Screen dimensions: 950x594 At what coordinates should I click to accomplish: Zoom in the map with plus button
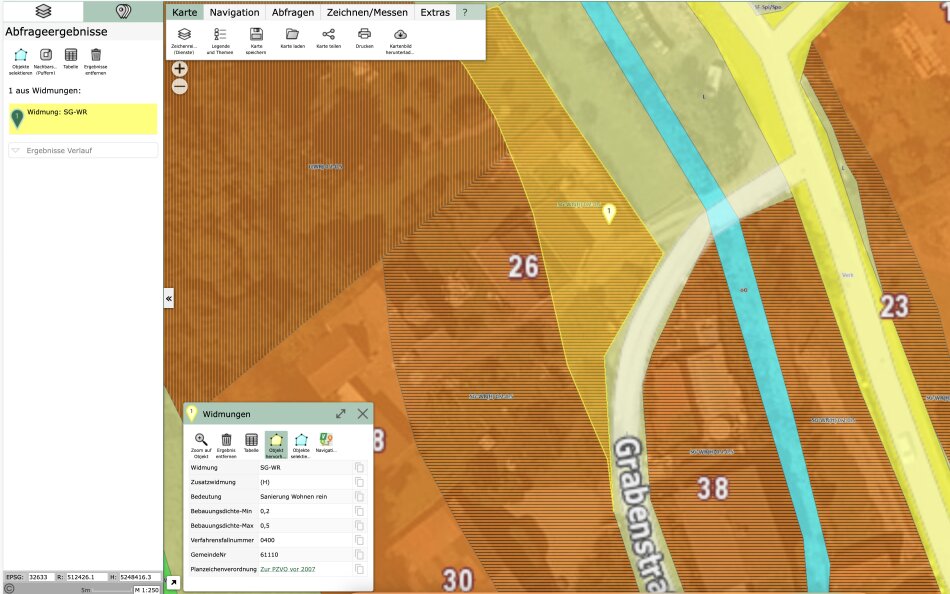[179, 69]
